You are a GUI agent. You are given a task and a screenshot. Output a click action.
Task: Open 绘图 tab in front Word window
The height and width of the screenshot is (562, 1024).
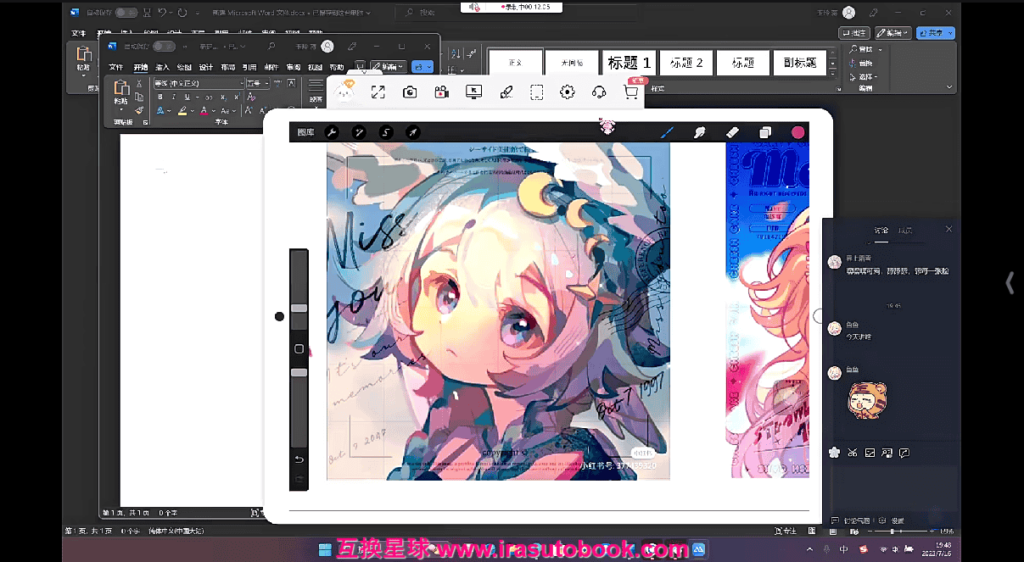point(184,67)
